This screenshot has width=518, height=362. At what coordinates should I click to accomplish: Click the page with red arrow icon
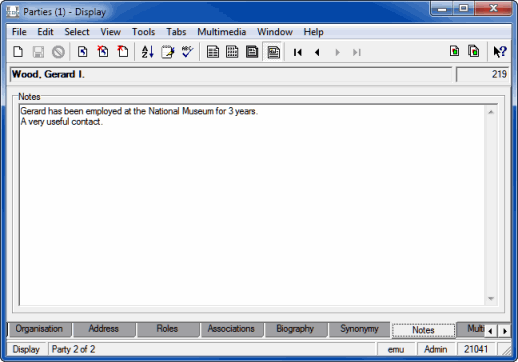tap(123, 52)
